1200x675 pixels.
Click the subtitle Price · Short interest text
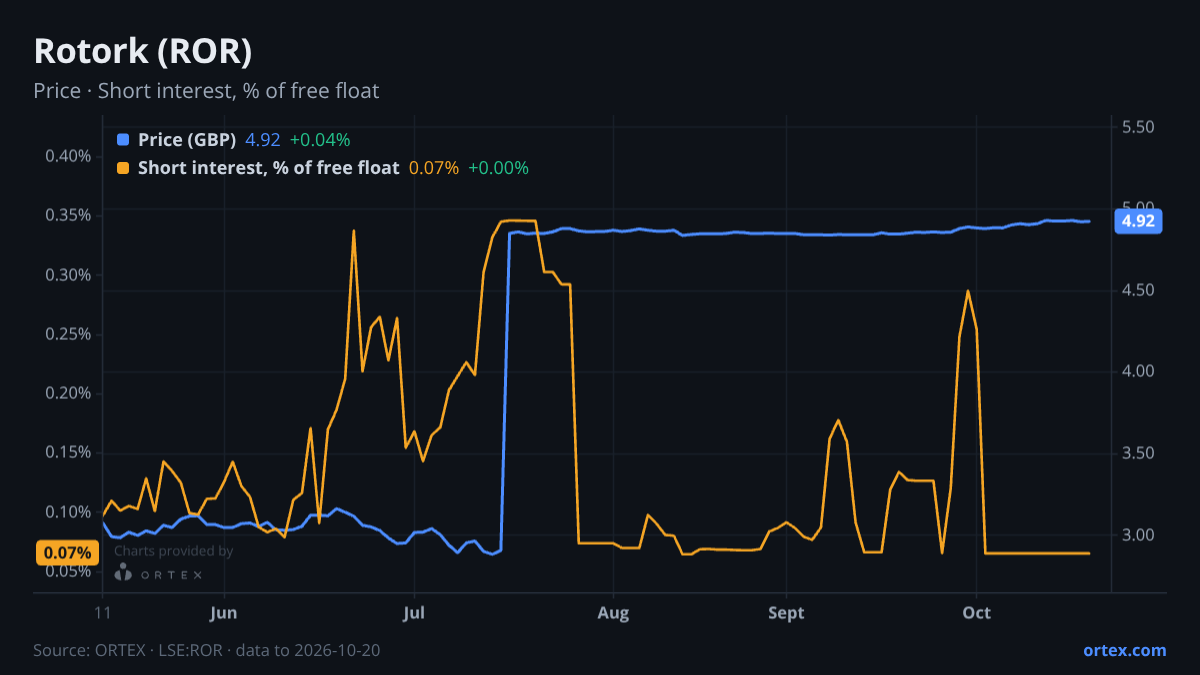tap(206, 91)
